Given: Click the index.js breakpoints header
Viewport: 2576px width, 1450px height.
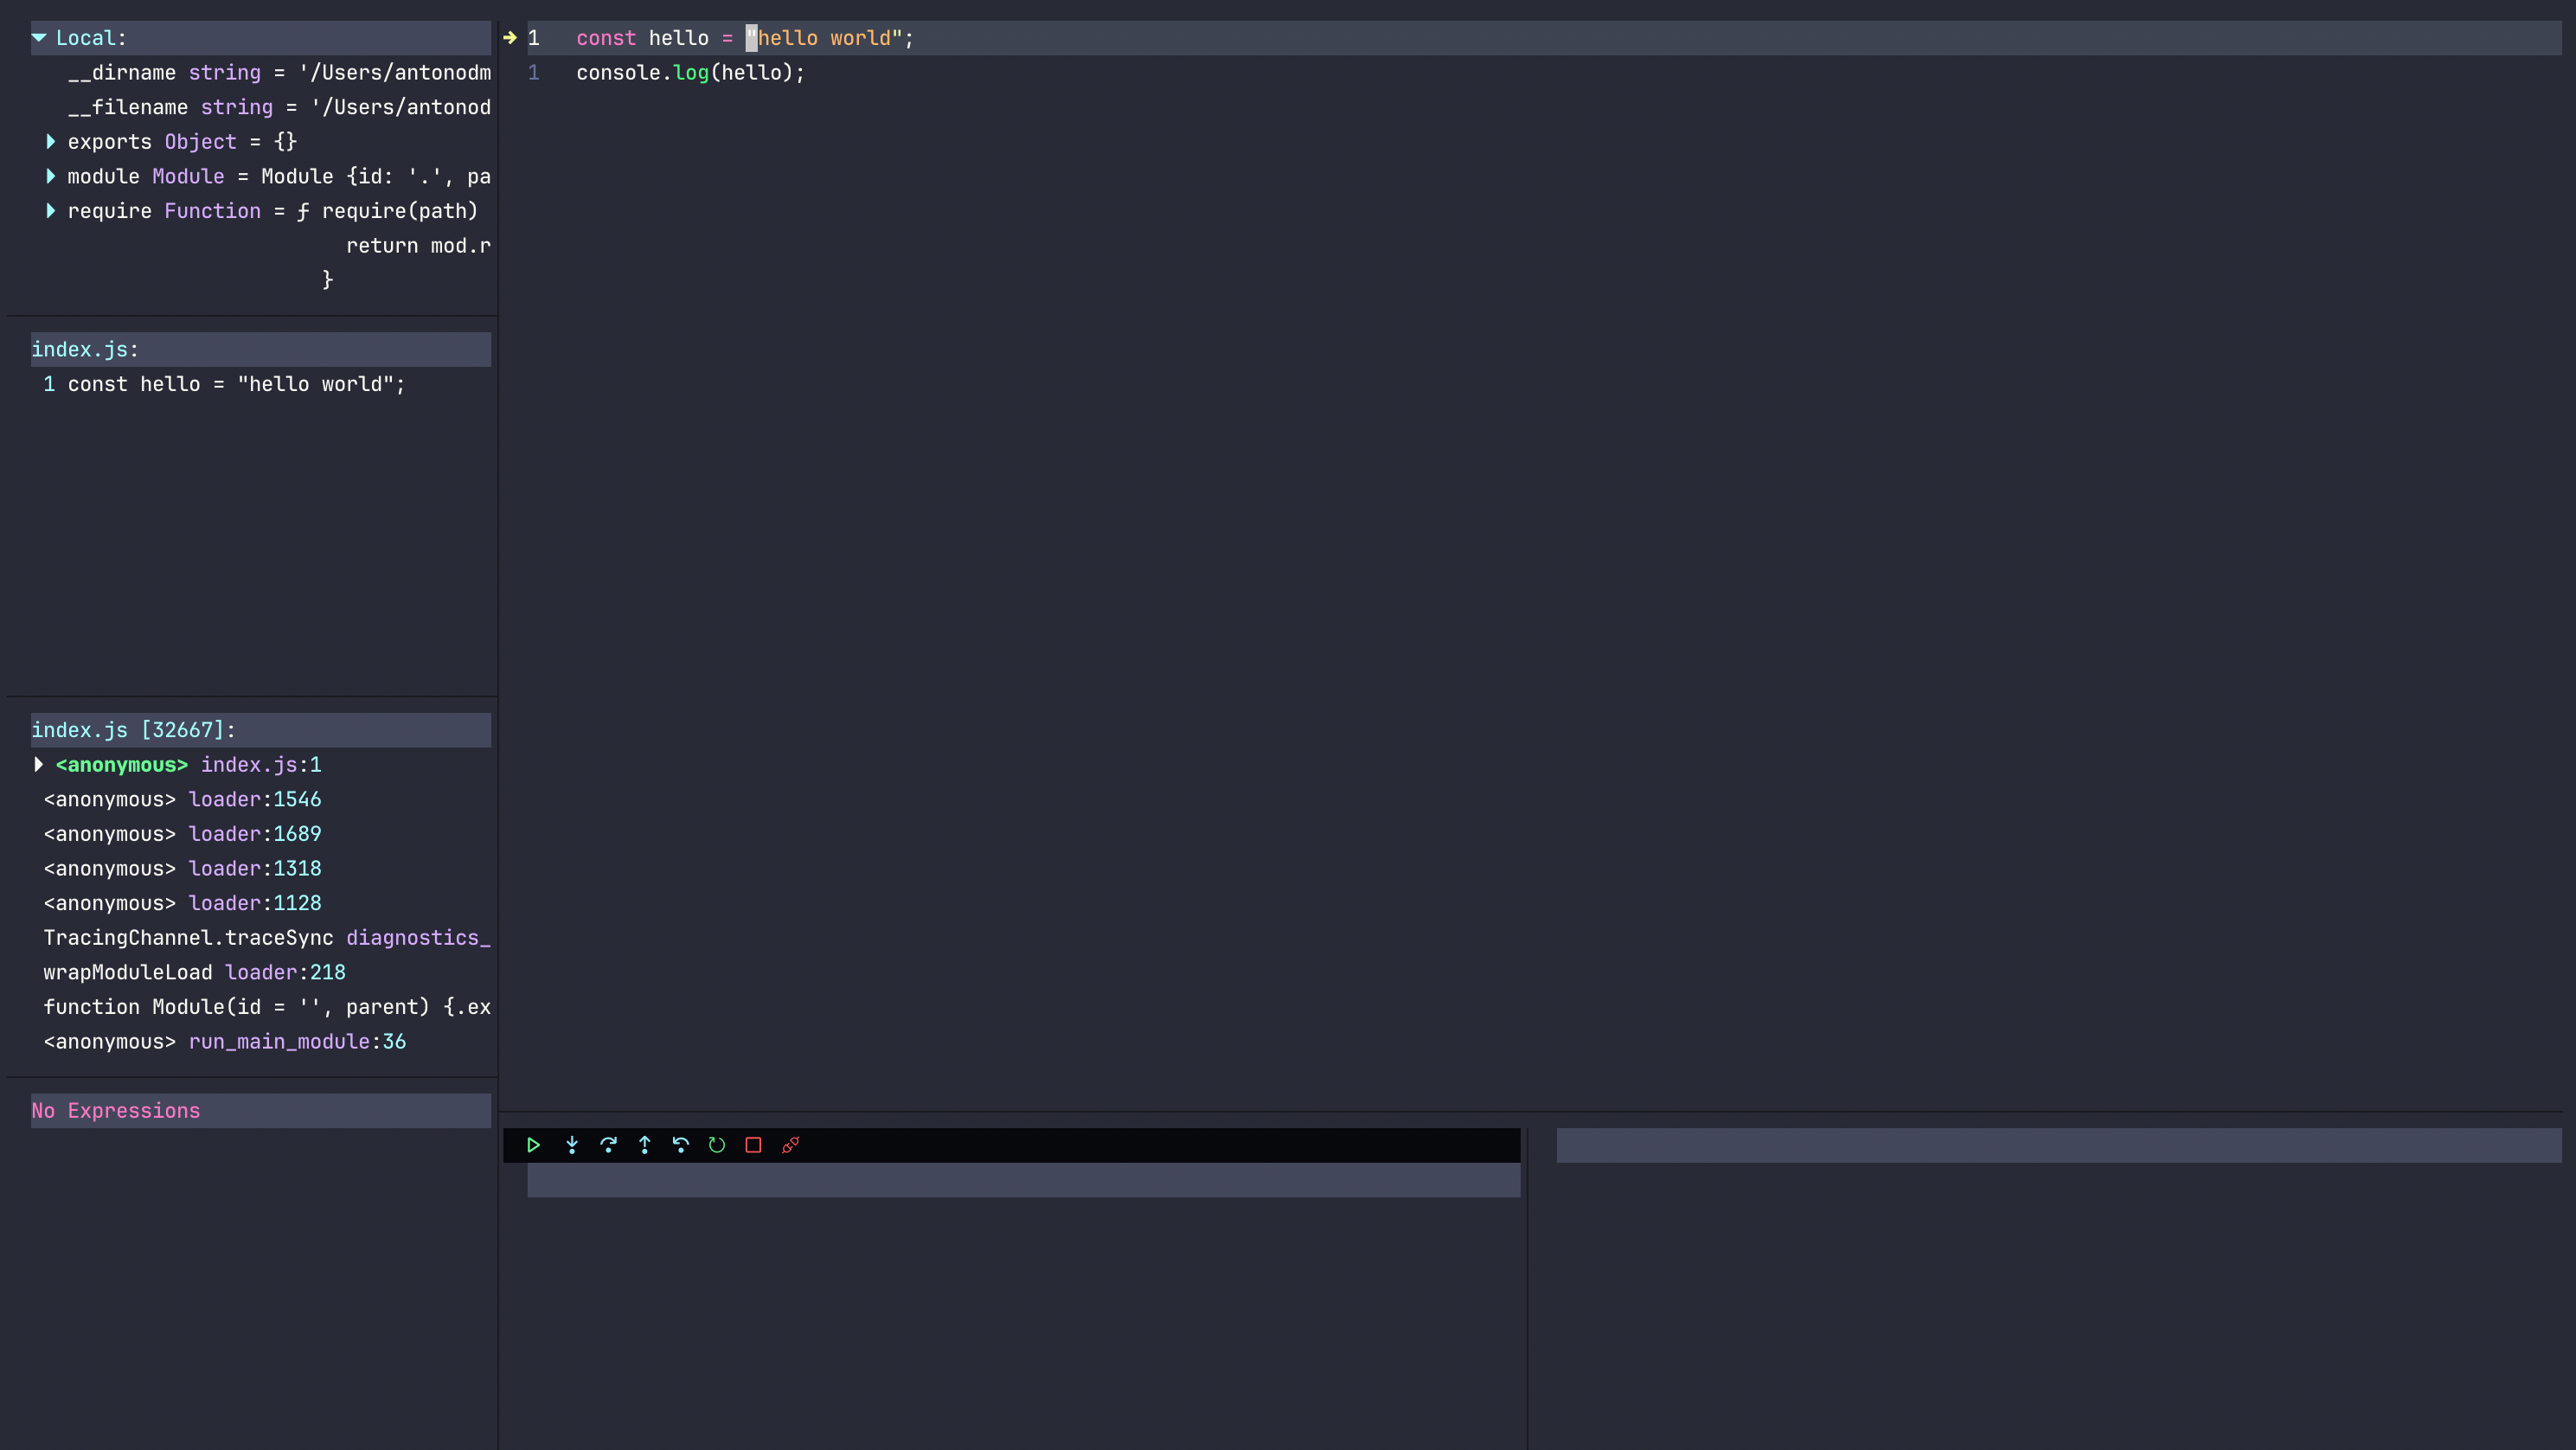Looking at the screenshot, I should click(261, 349).
